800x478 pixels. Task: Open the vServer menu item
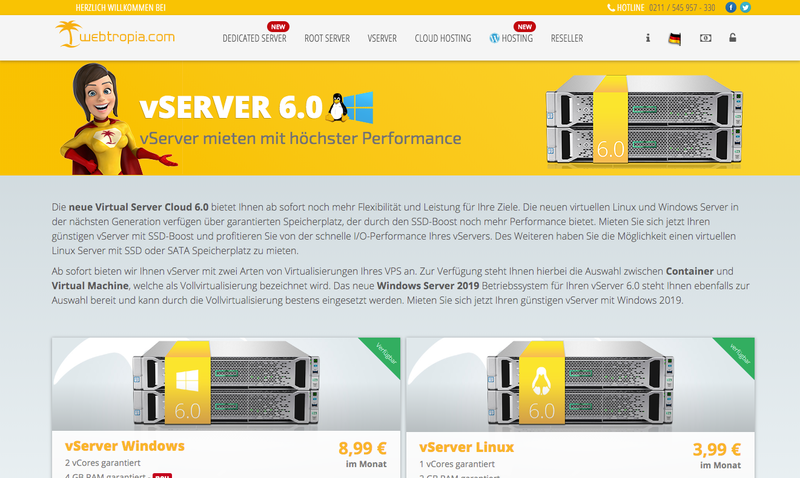(x=382, y=38)
